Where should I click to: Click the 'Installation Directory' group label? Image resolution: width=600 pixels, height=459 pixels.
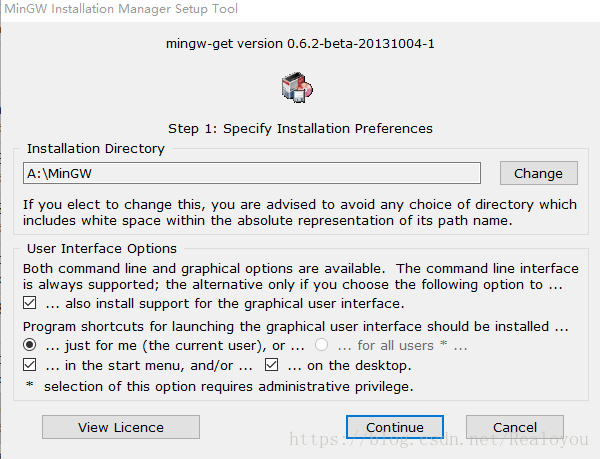click(x=96, y=148)
